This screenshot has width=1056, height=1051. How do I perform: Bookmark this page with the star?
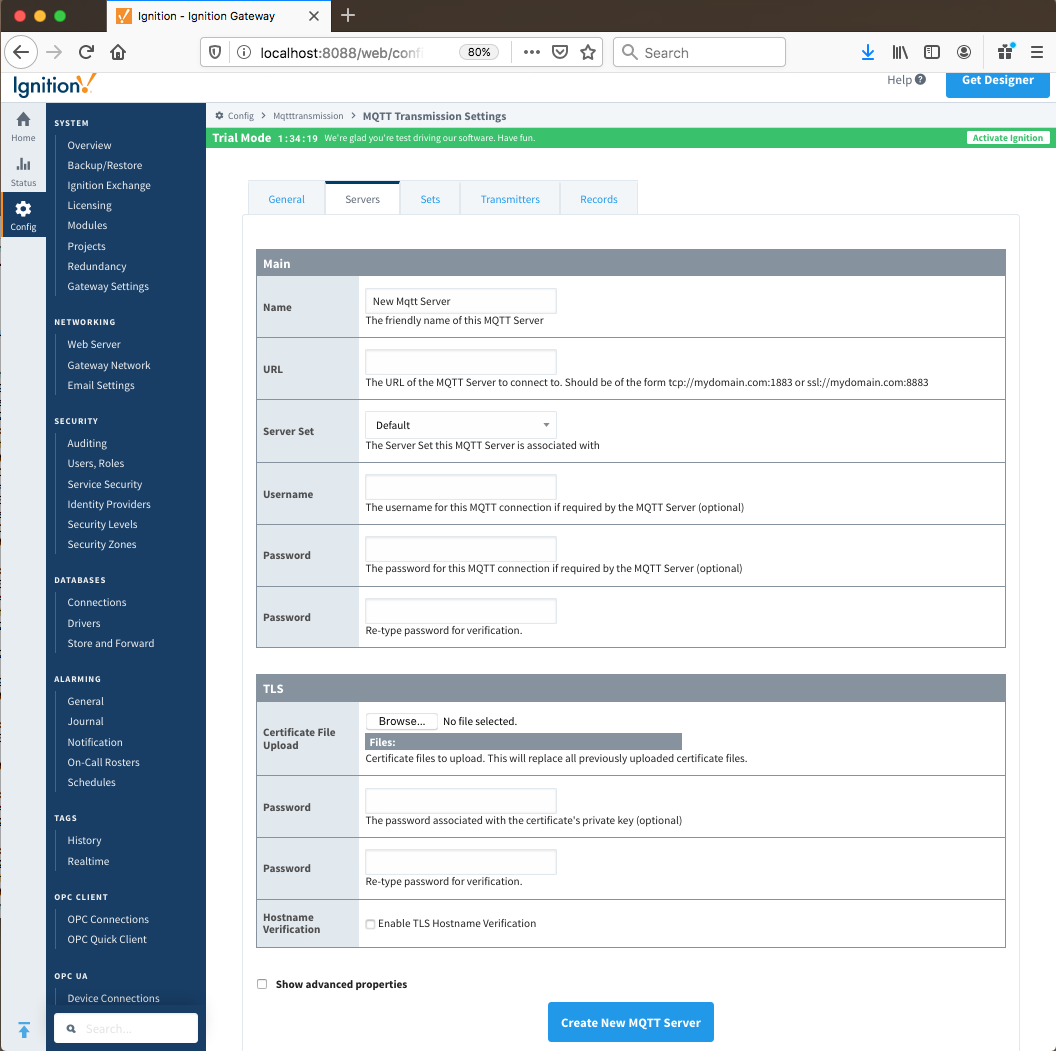coord(588,52)
